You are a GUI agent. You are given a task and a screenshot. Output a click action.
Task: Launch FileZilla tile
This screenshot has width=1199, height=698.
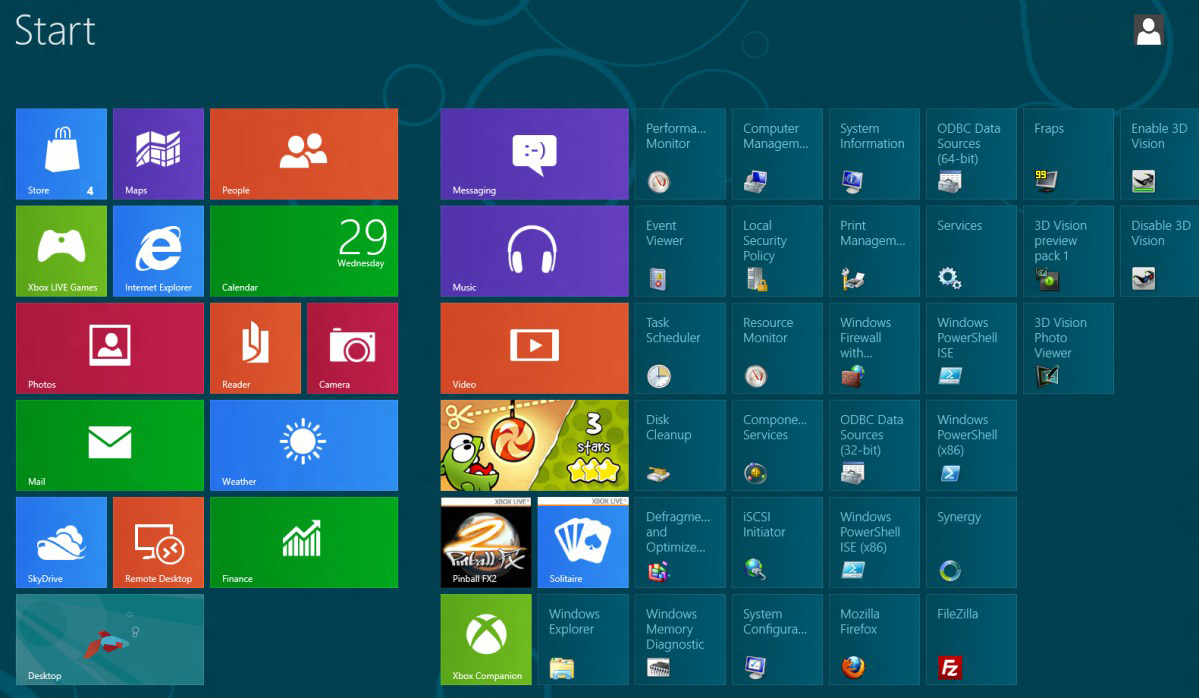pyautogui.click(x=971, y=639)
